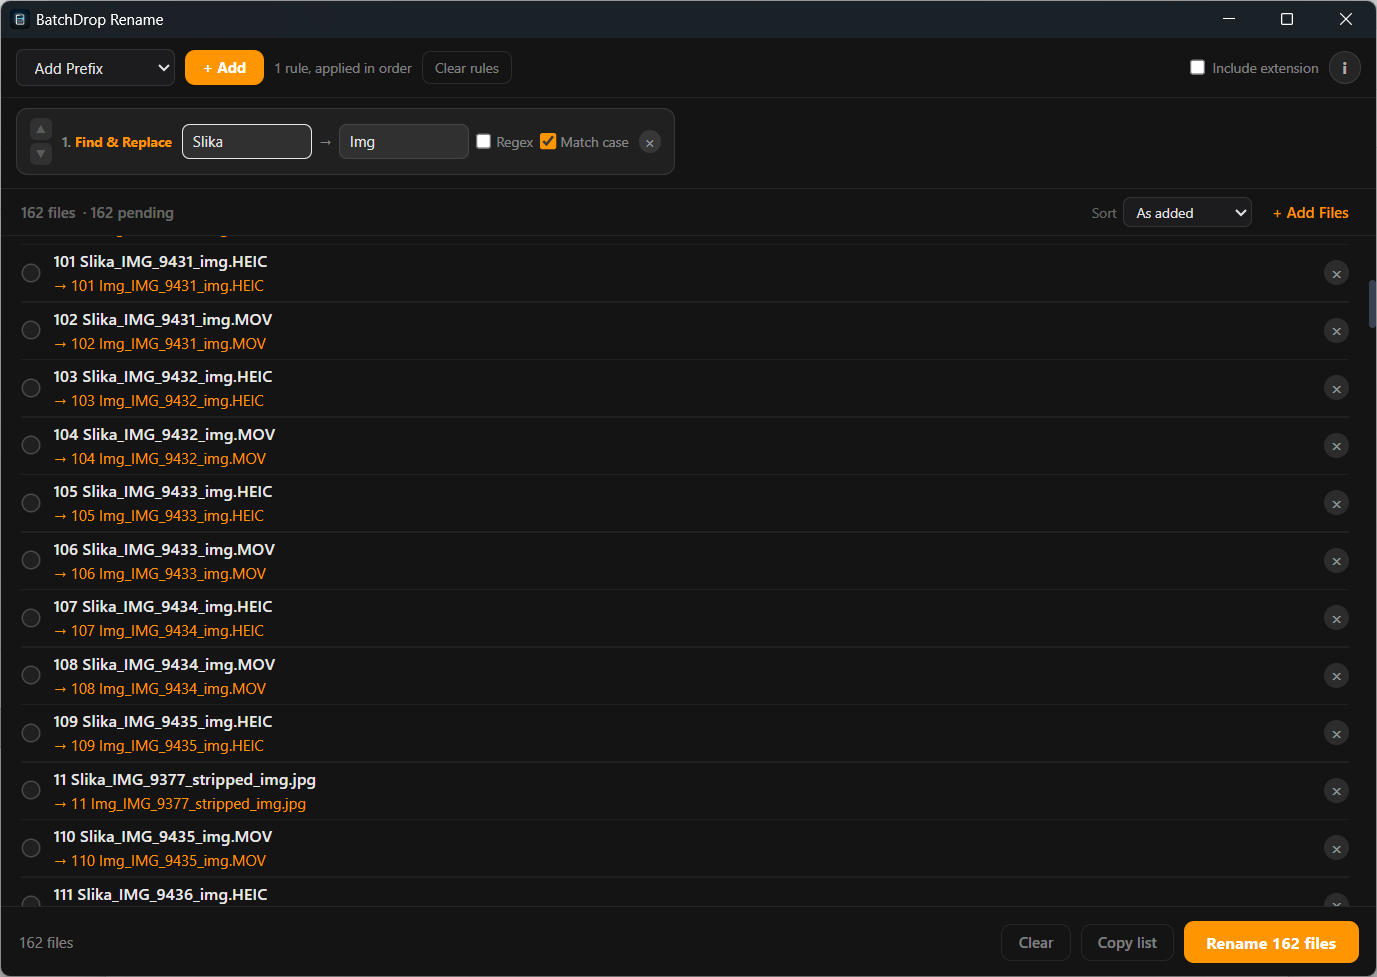The width and height of the screenshot is (1377, 977).
Task: Remove file 107 Slika_IMG_9434_img.HEIC from list
Action: (1336, 618)
